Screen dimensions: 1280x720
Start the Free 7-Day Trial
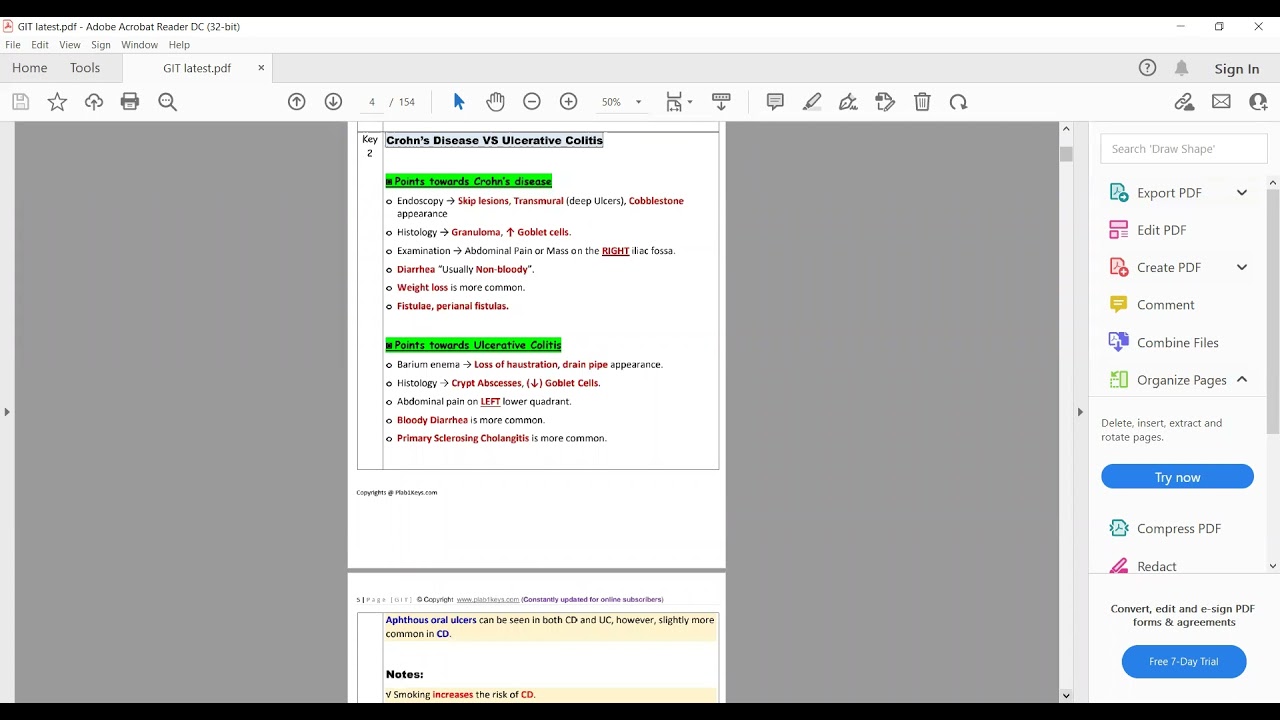1184,661
